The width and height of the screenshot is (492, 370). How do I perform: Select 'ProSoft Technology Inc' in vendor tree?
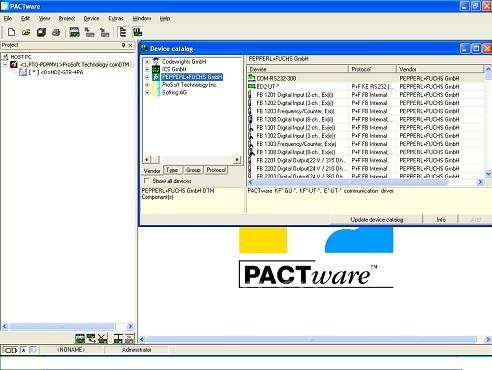pos(189,85)
